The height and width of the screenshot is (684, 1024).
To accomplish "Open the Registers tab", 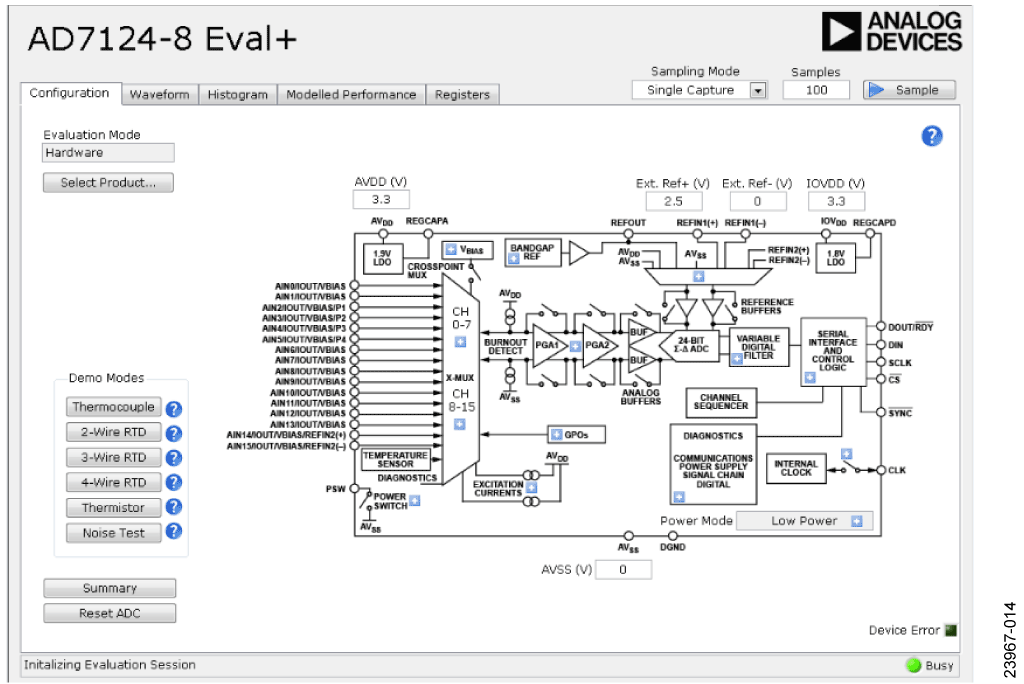I will pos(462,95).
